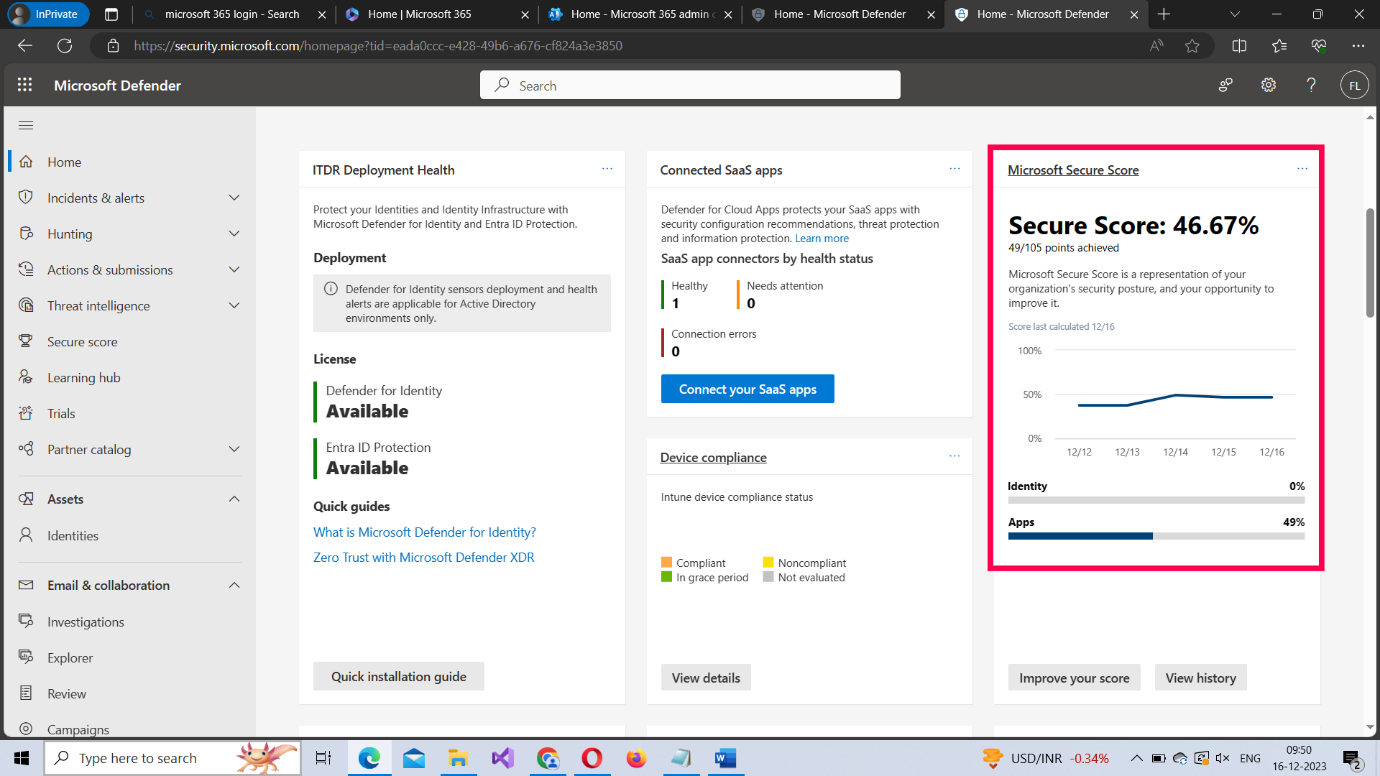Image resolution: width=1380 pixels, height=776 pixels.
Task: Click the Hunting icon in the sidebar
Action: pos(26,233)
